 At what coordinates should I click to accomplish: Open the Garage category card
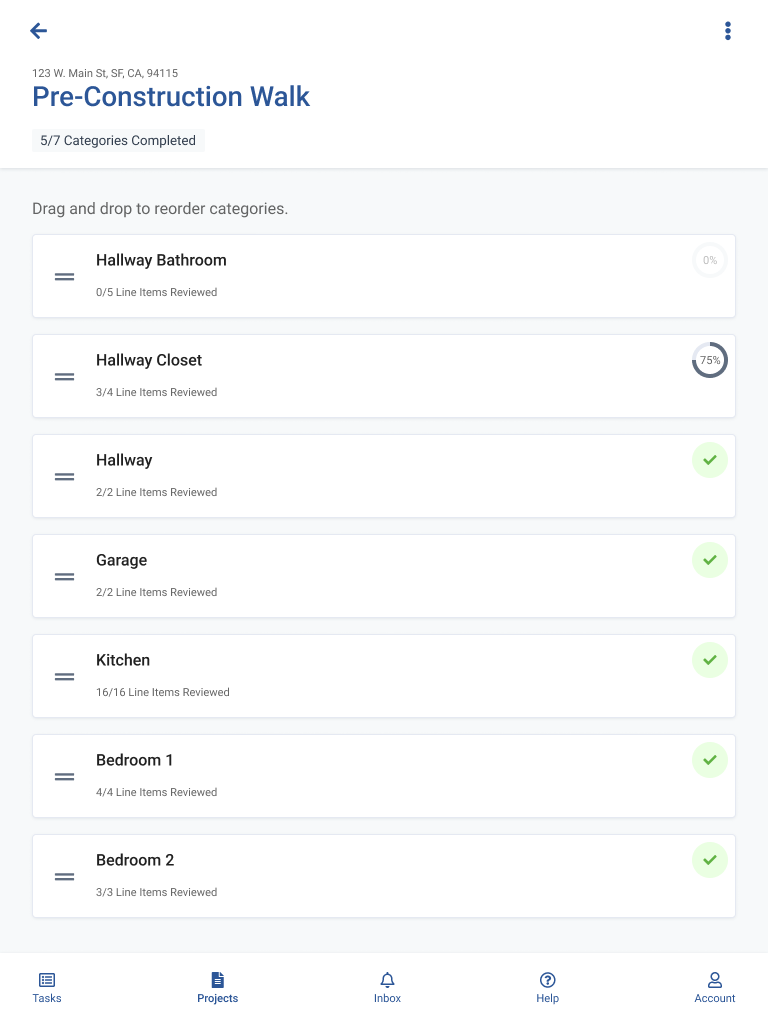click(384, 576)
